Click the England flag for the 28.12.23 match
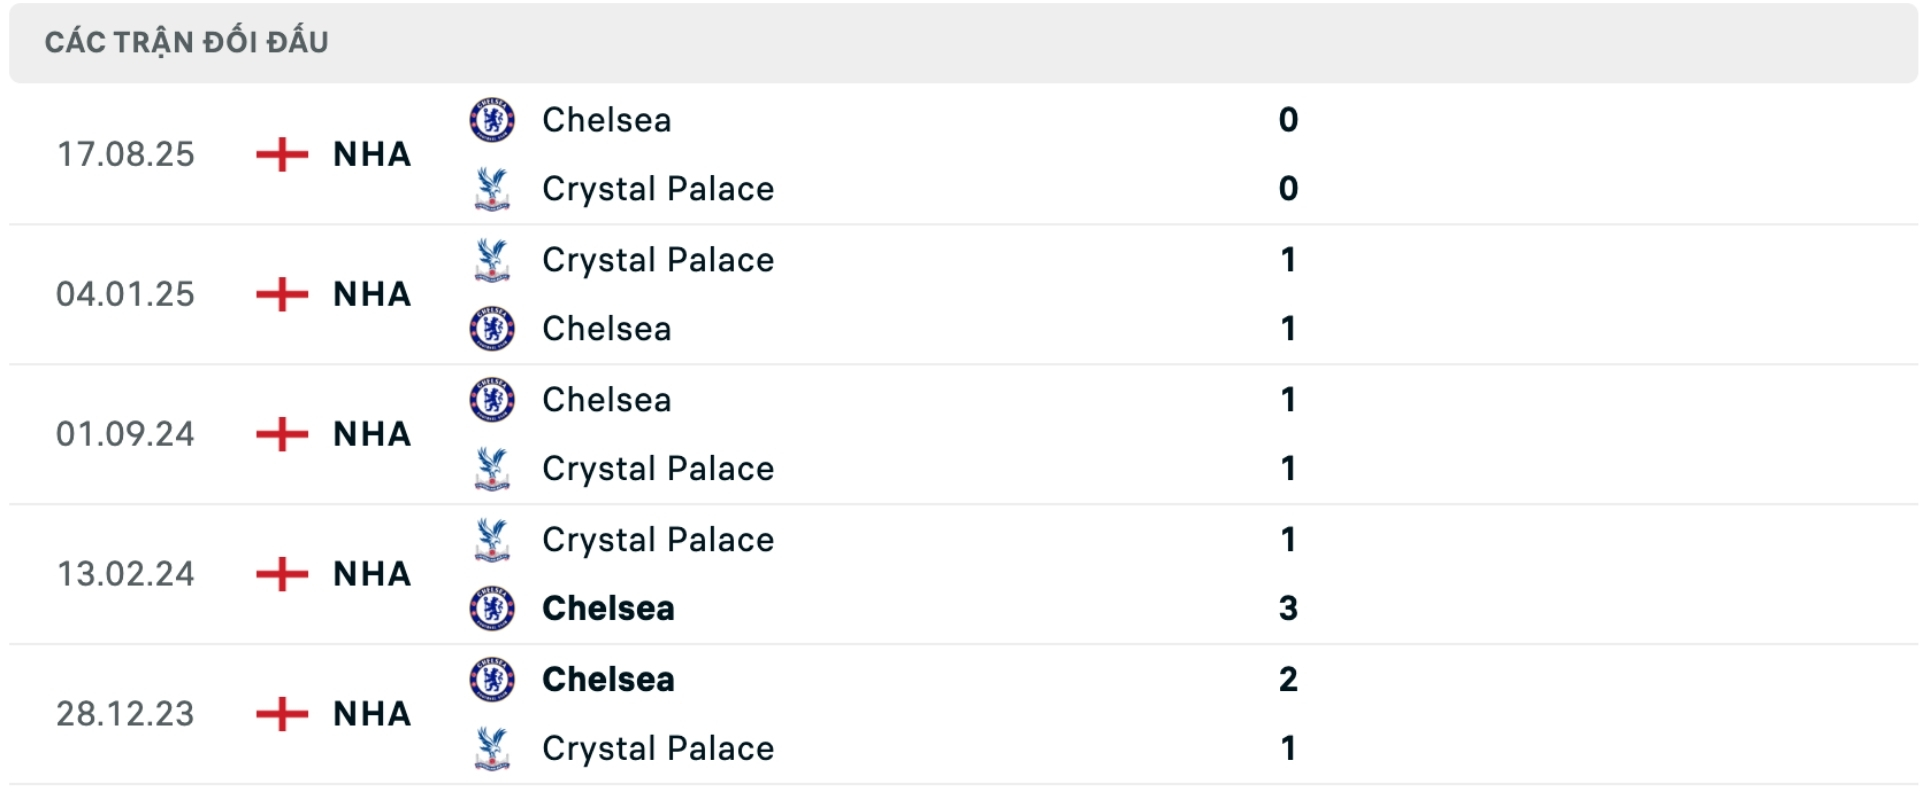The image size is (1920, 792). click(283, 713)
